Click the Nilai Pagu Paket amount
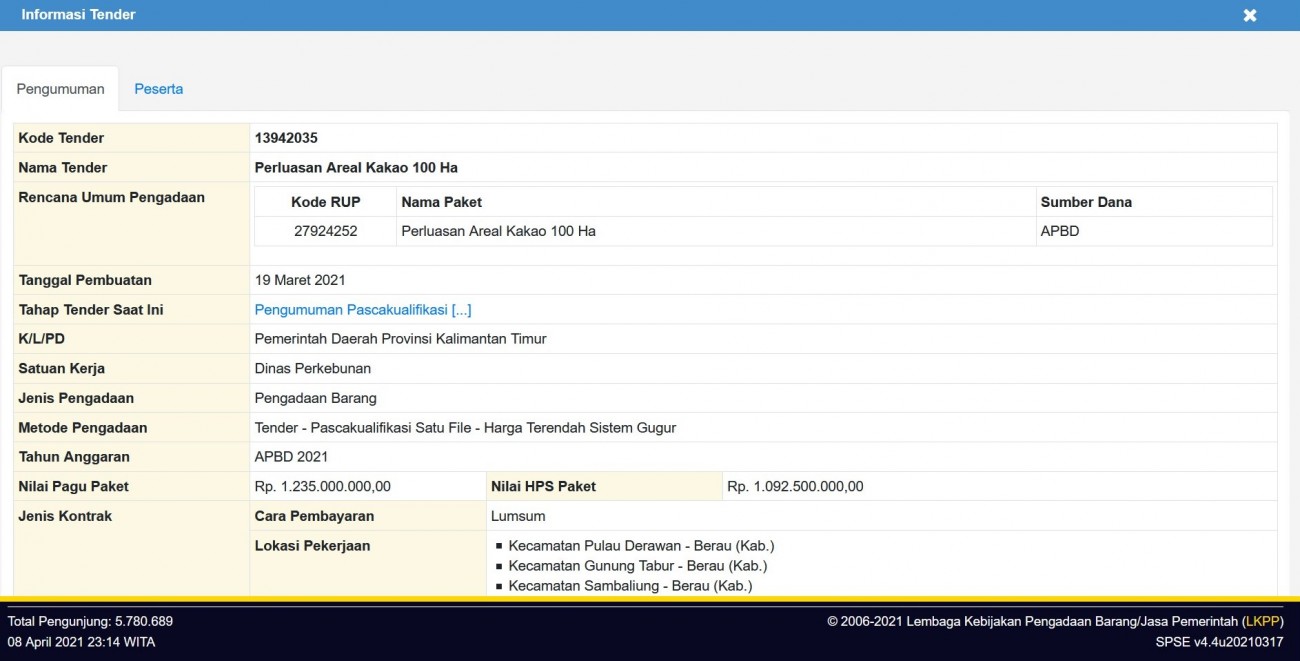1300x661 pixels. click(322, 486)
